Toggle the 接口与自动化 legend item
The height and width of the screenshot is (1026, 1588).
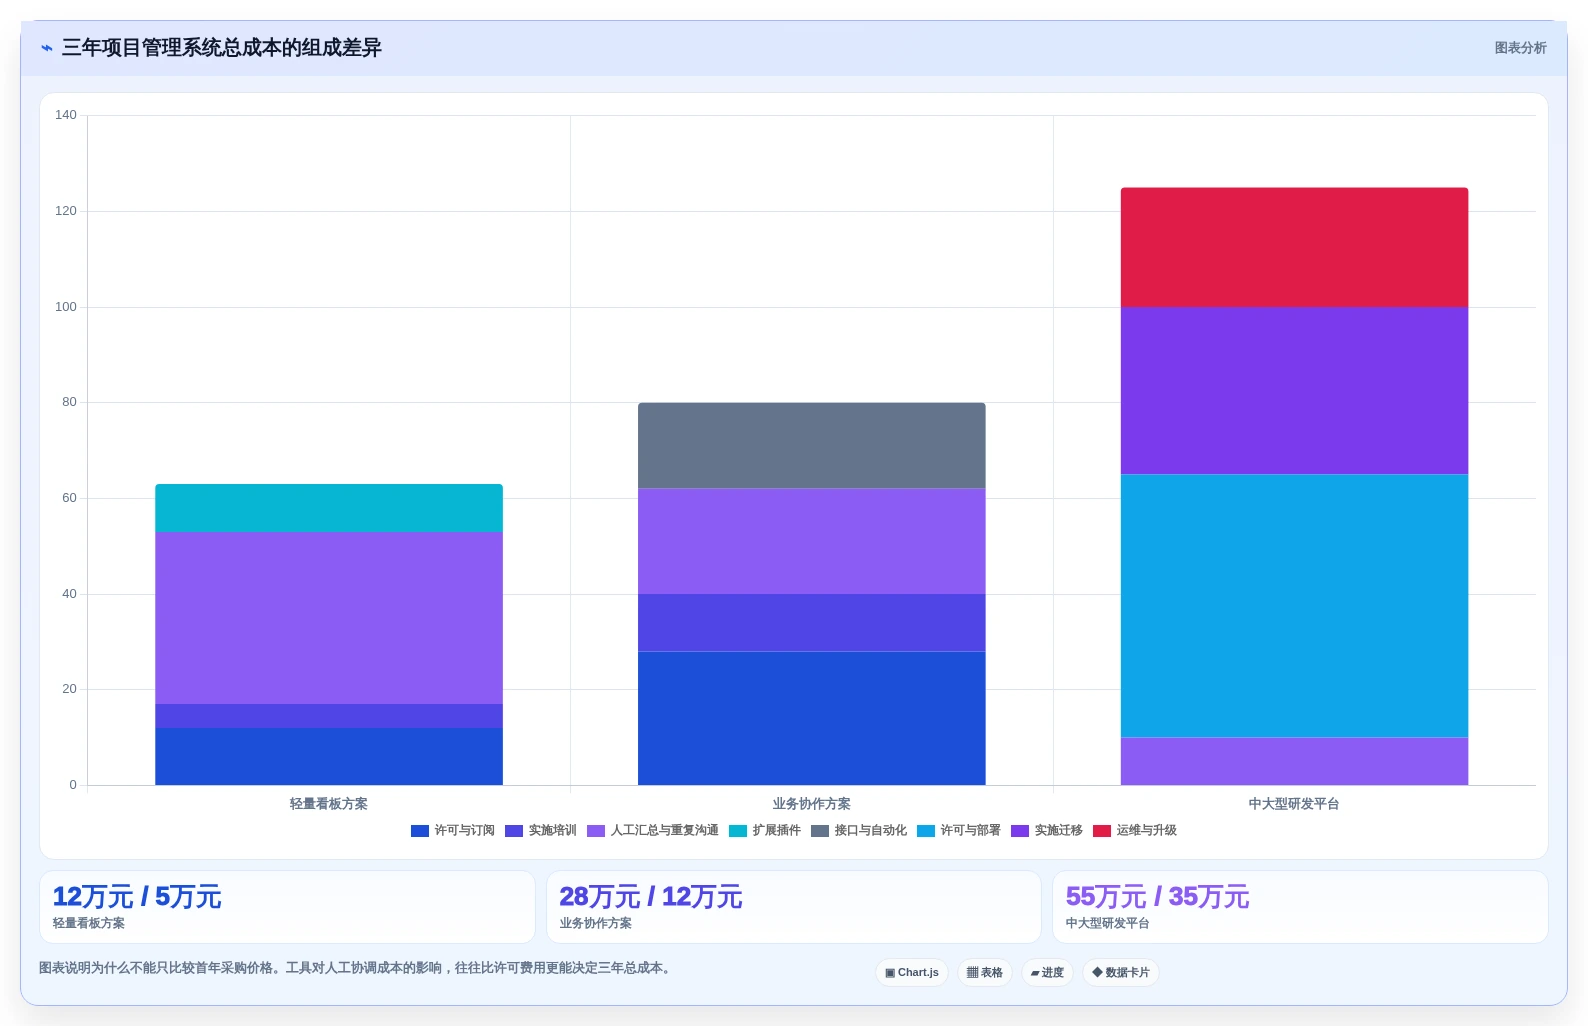tap(859, 831)
